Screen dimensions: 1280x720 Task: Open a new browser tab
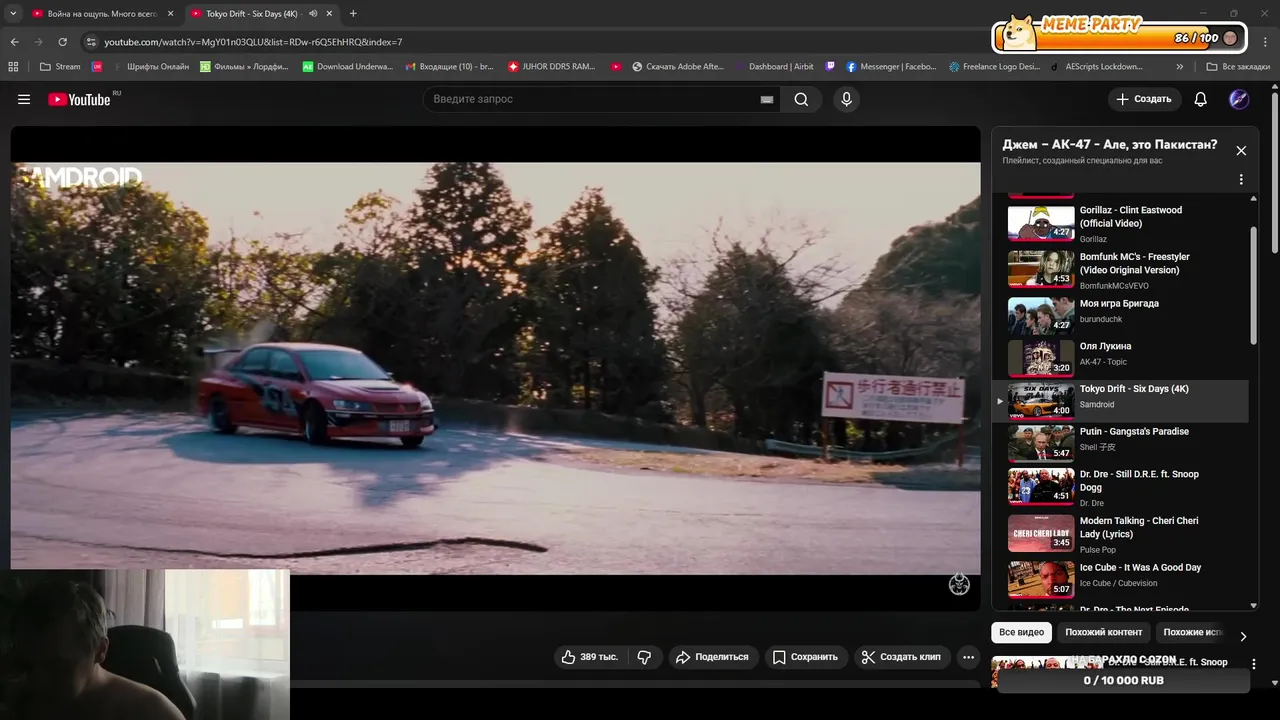(353, 14)
